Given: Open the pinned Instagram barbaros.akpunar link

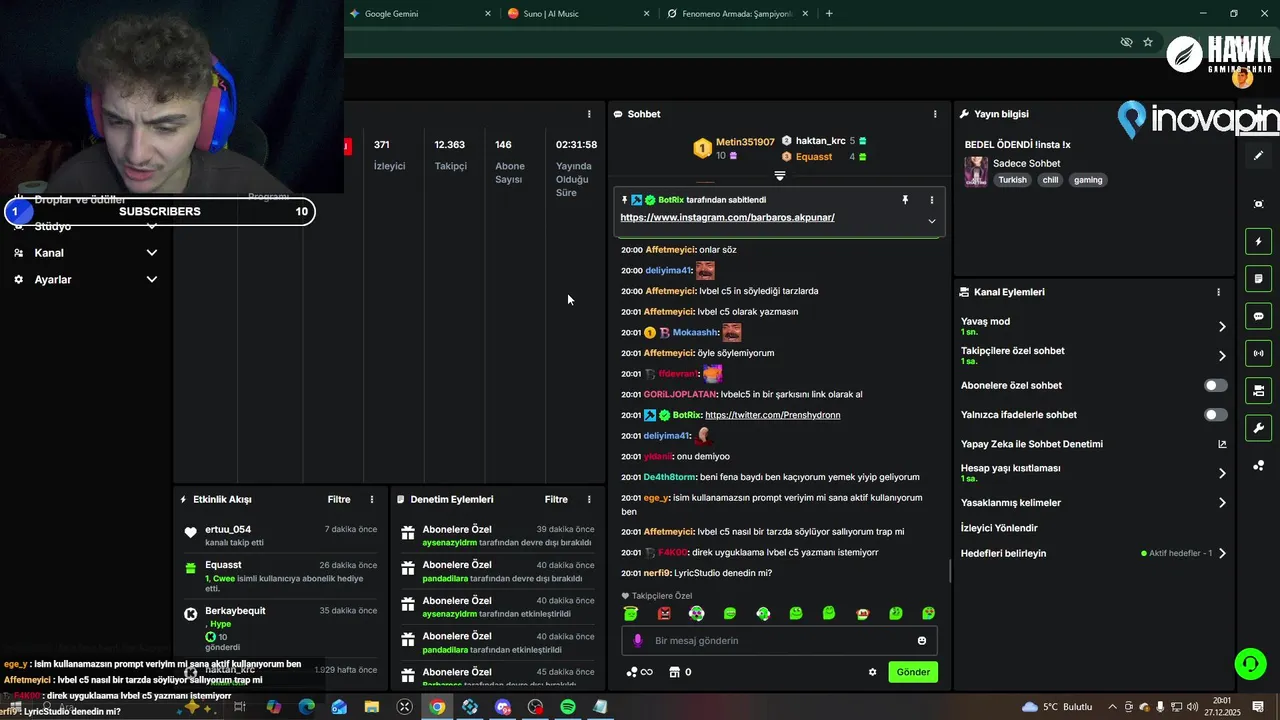Looking at the screenshot, I should (x=727, y=217).
